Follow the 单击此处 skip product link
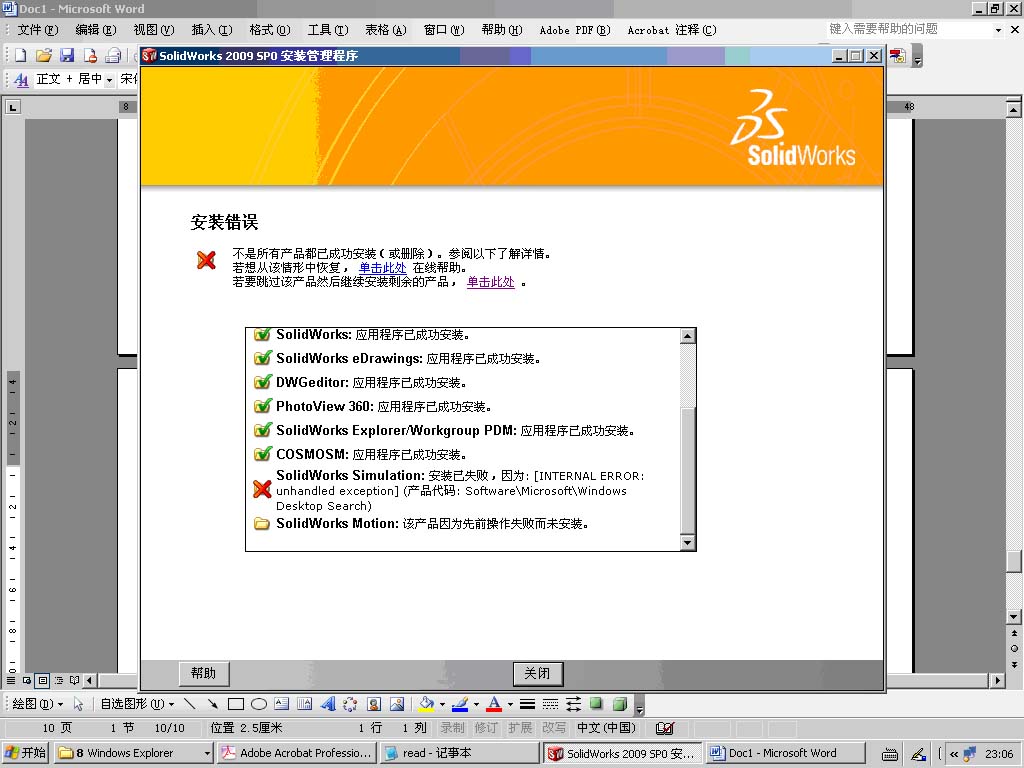Screen dimensions: 1024x768 (x=490, y=282)
